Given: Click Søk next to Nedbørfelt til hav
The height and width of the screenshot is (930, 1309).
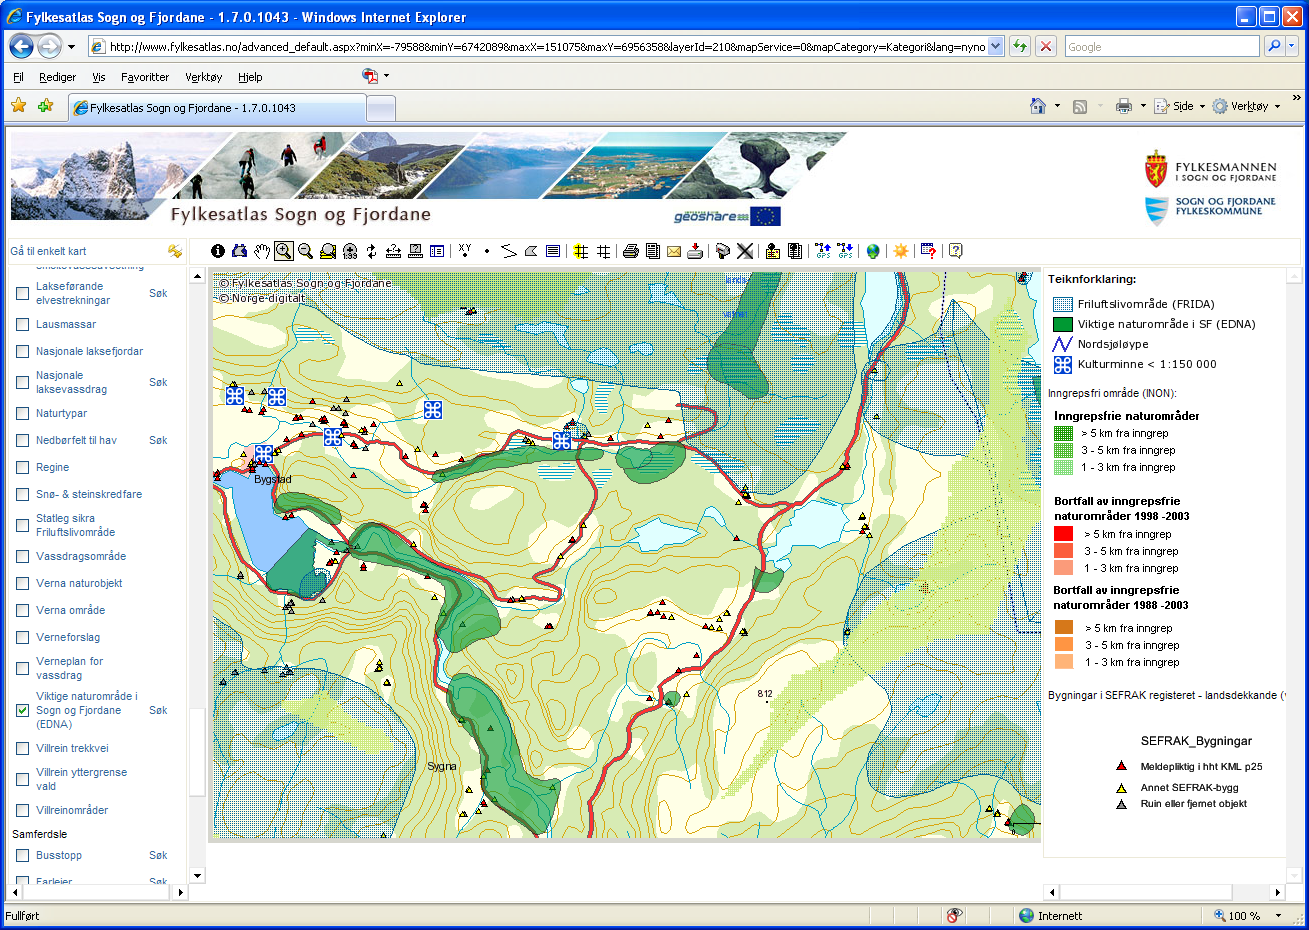Looking at the screenshot, I should point(158,440).
